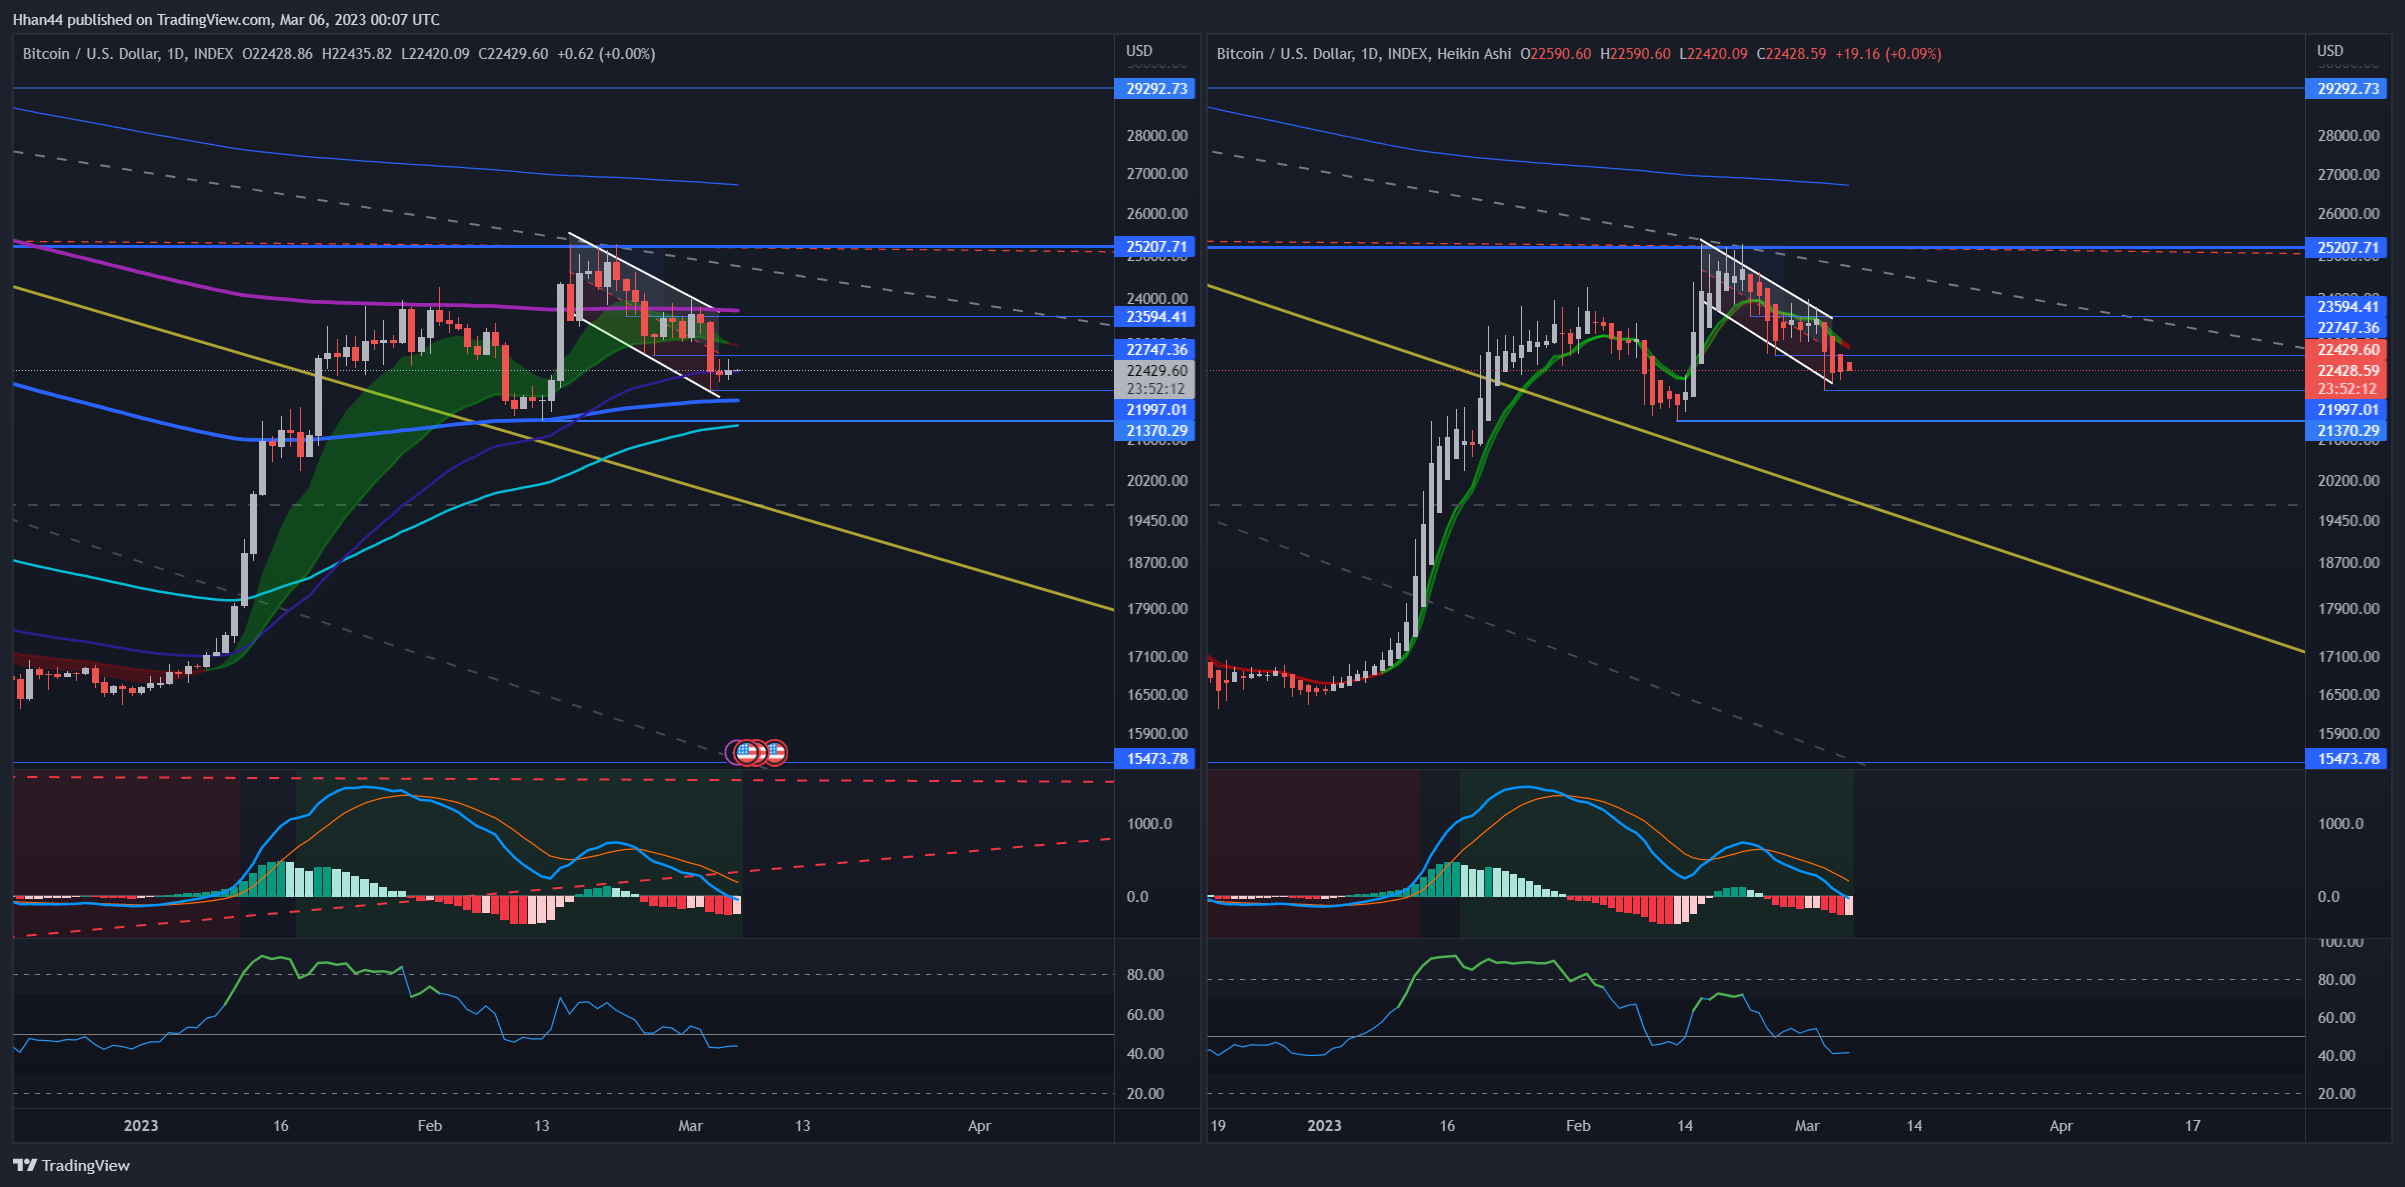This screenshot has width=2405, height=1187.
Task: Click left chart change value +0.62 (+0.00%)
Action: pyautogui.click(x=606, y=54)
